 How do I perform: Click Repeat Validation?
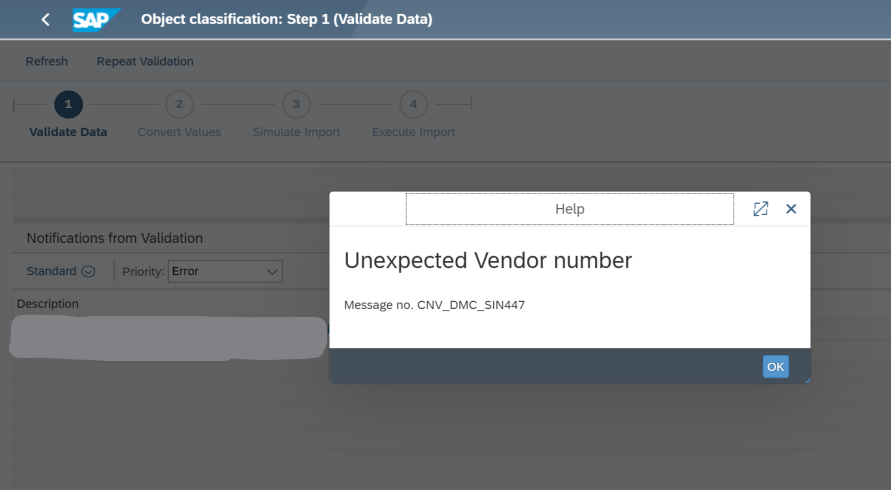coord(145,61)
